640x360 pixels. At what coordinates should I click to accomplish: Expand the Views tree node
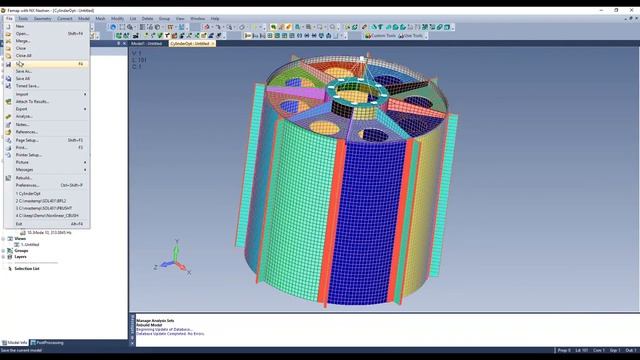pyautogui.click(x=3, y=238)
